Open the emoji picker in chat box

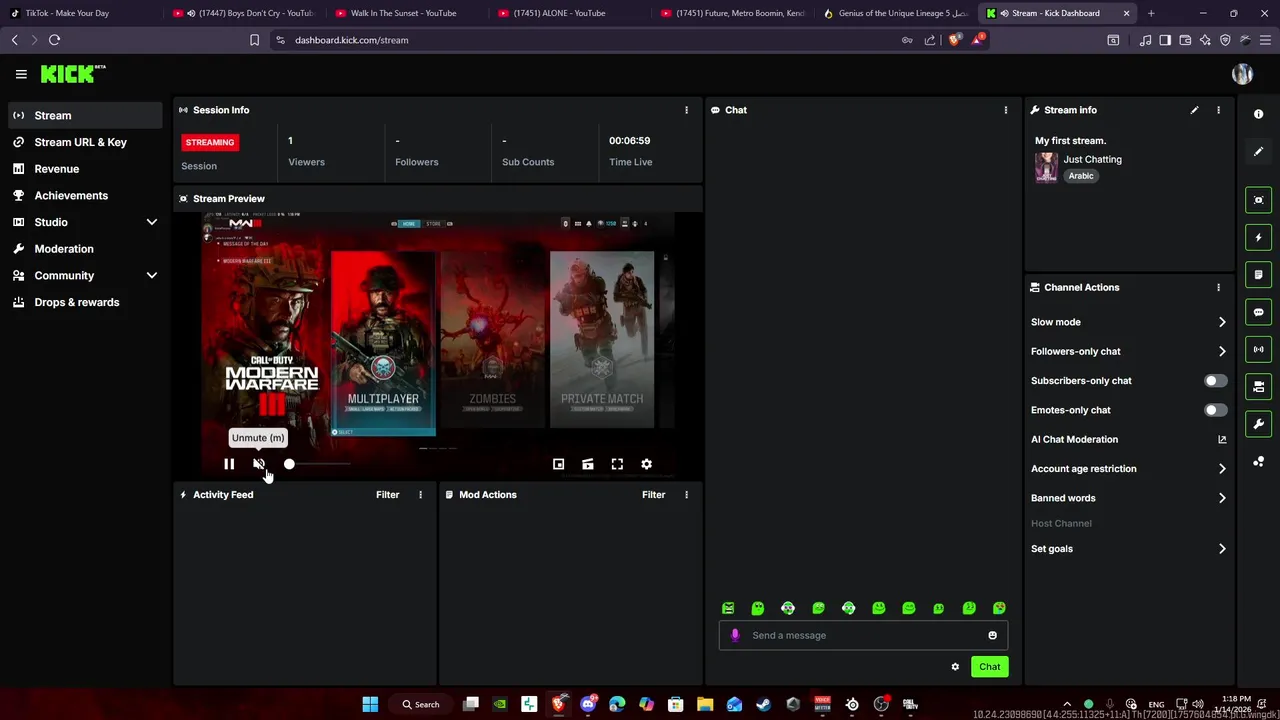tap(992, 635)
